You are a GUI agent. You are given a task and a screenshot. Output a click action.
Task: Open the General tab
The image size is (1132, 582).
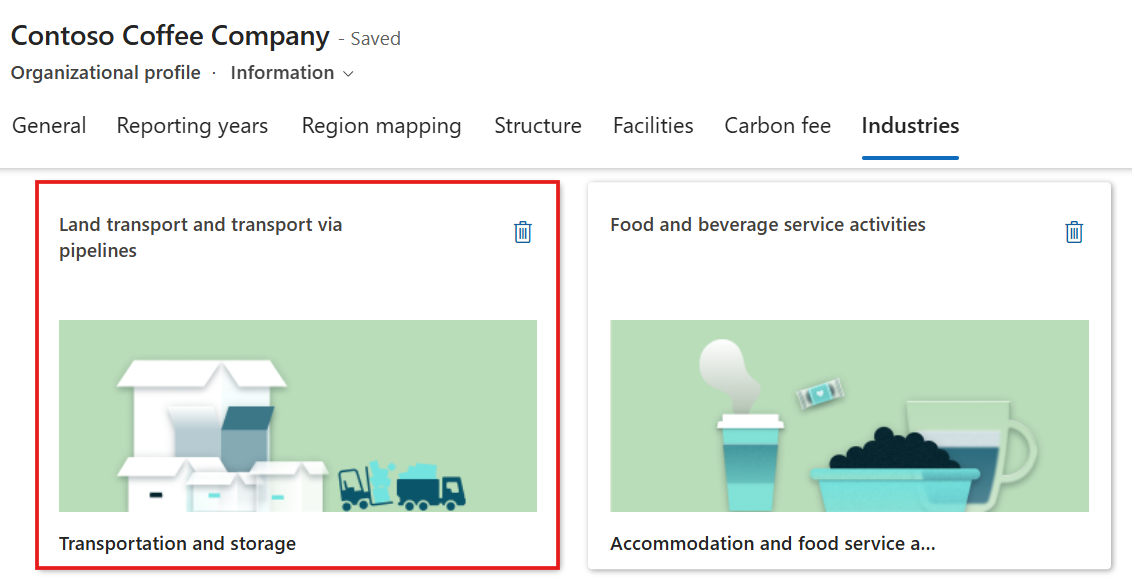pos(49,126)
